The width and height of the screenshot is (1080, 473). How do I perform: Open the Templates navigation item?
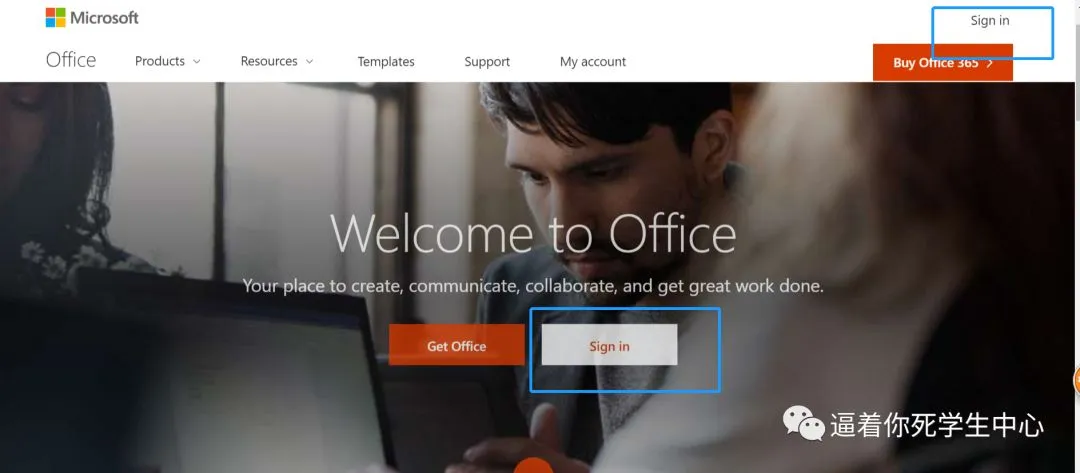point(386,61)
